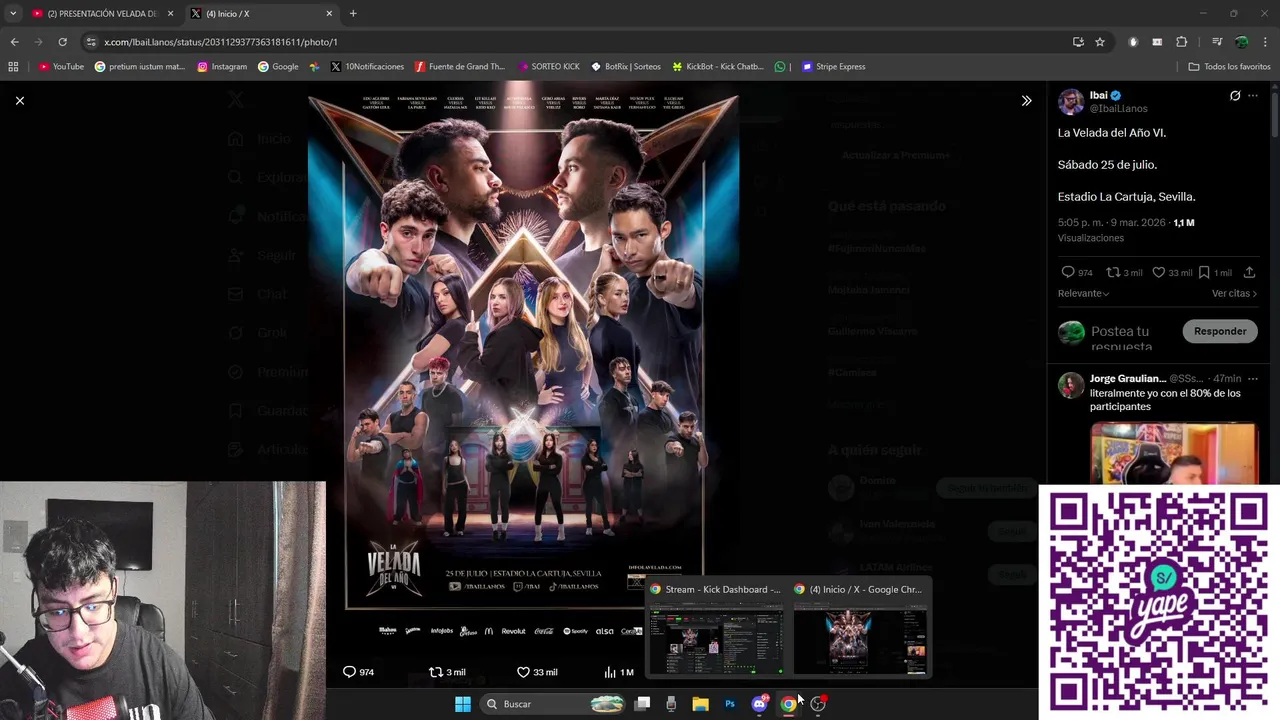The width and height of the screenshot is (1280, 720).
Task: Open the YouTube bookmark
Action: tap(61, 67)
